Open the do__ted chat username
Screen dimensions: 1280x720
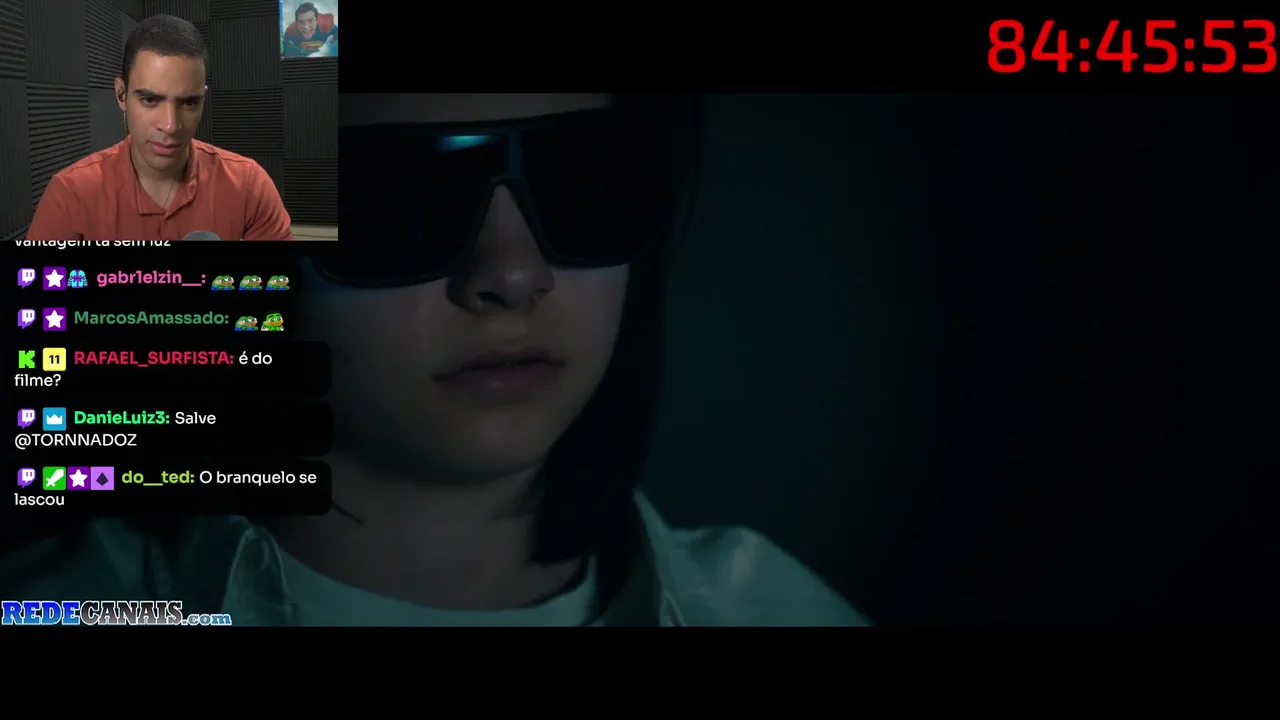158,478
